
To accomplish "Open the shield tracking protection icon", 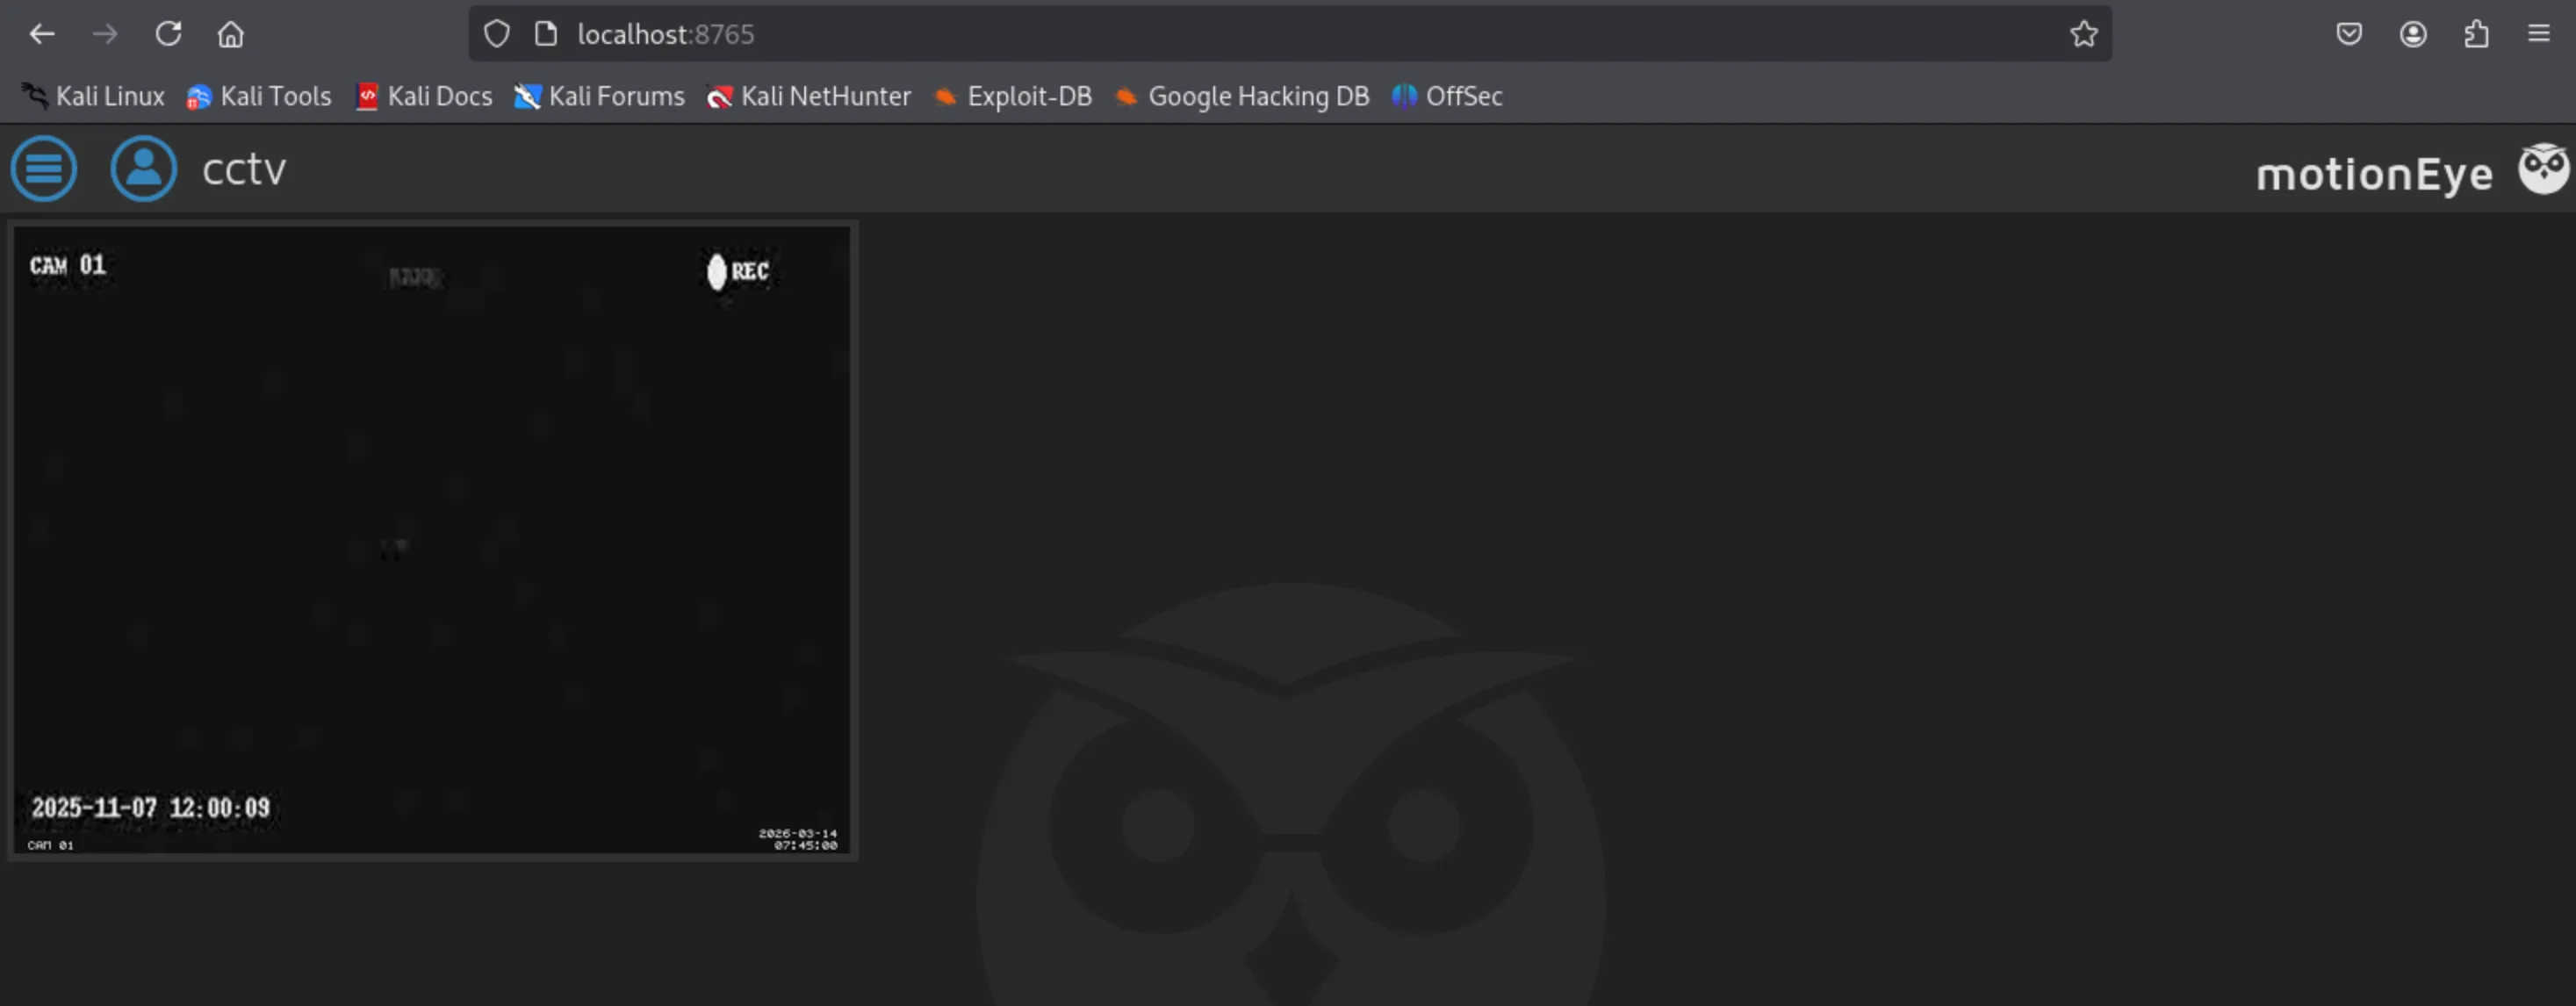I will pos(497,34).
